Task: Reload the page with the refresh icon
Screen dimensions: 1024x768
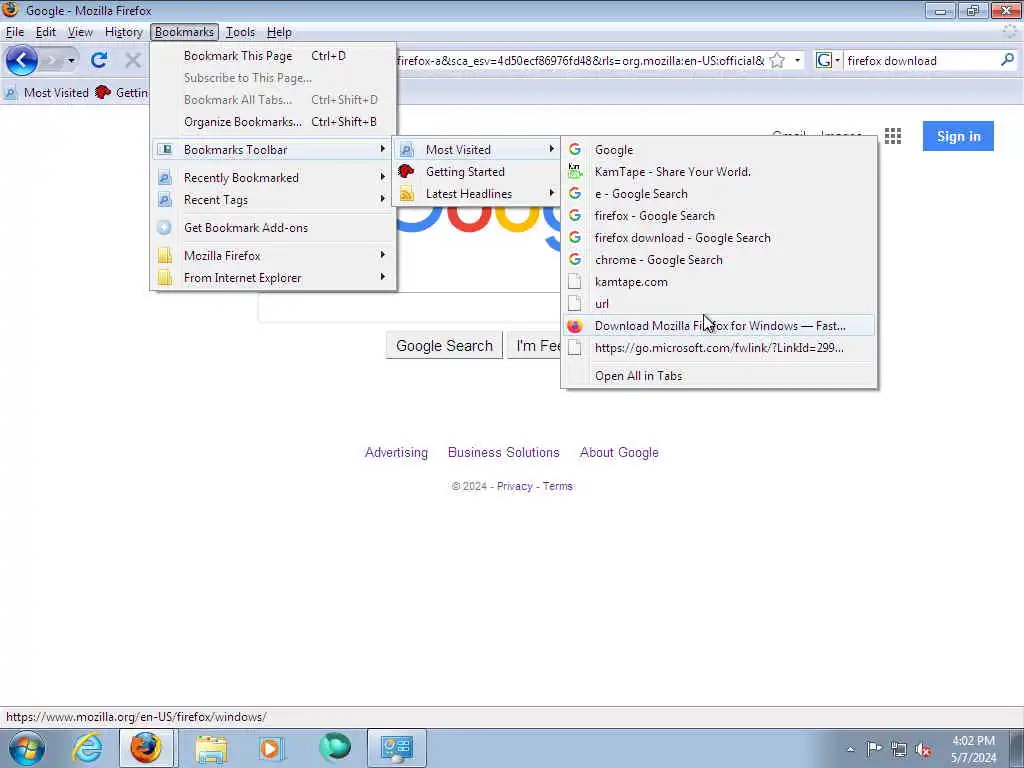Action: pos(99,61)
